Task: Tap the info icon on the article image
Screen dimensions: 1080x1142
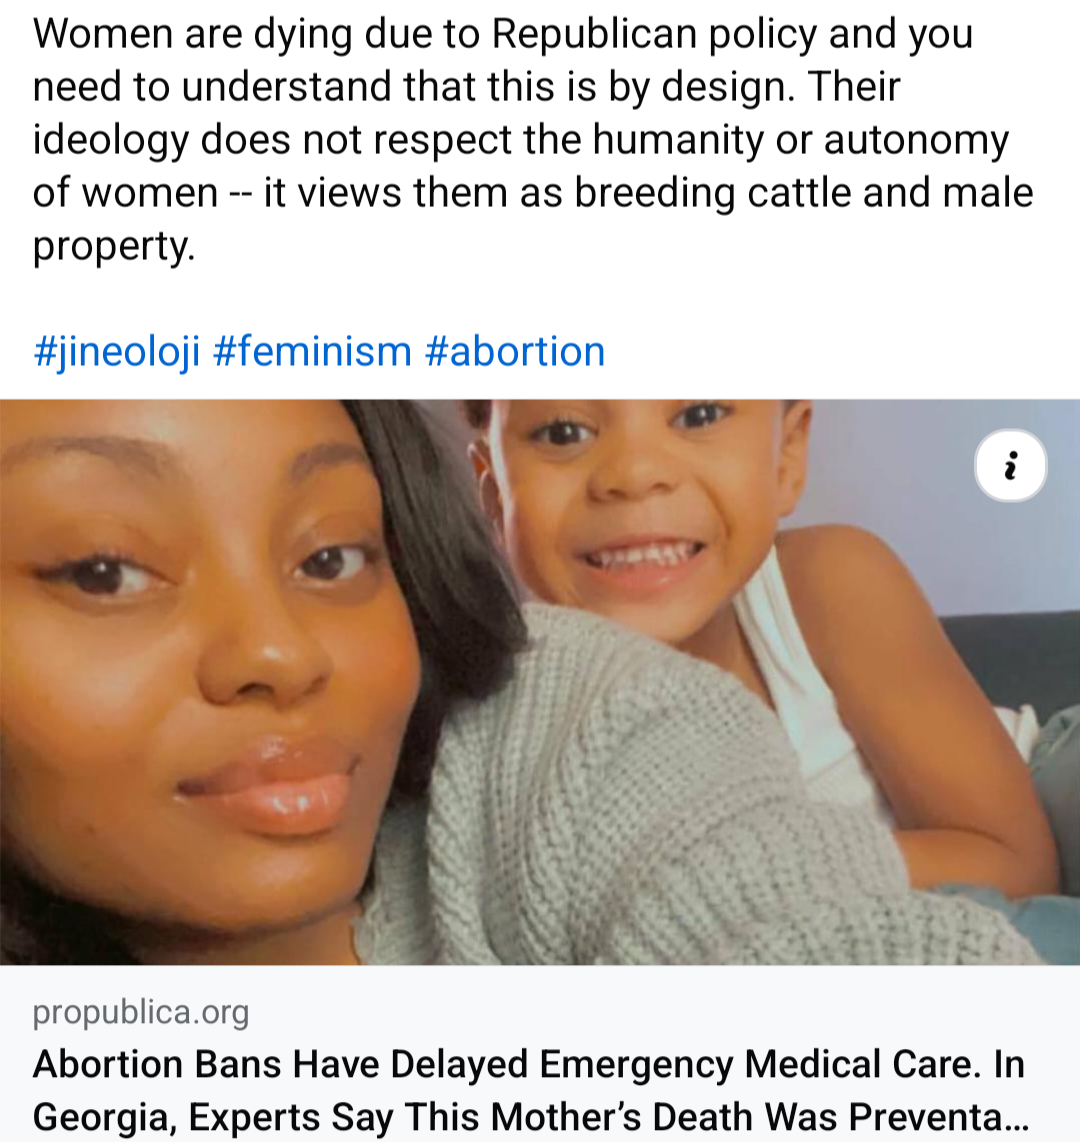Action: (1010, 466)
